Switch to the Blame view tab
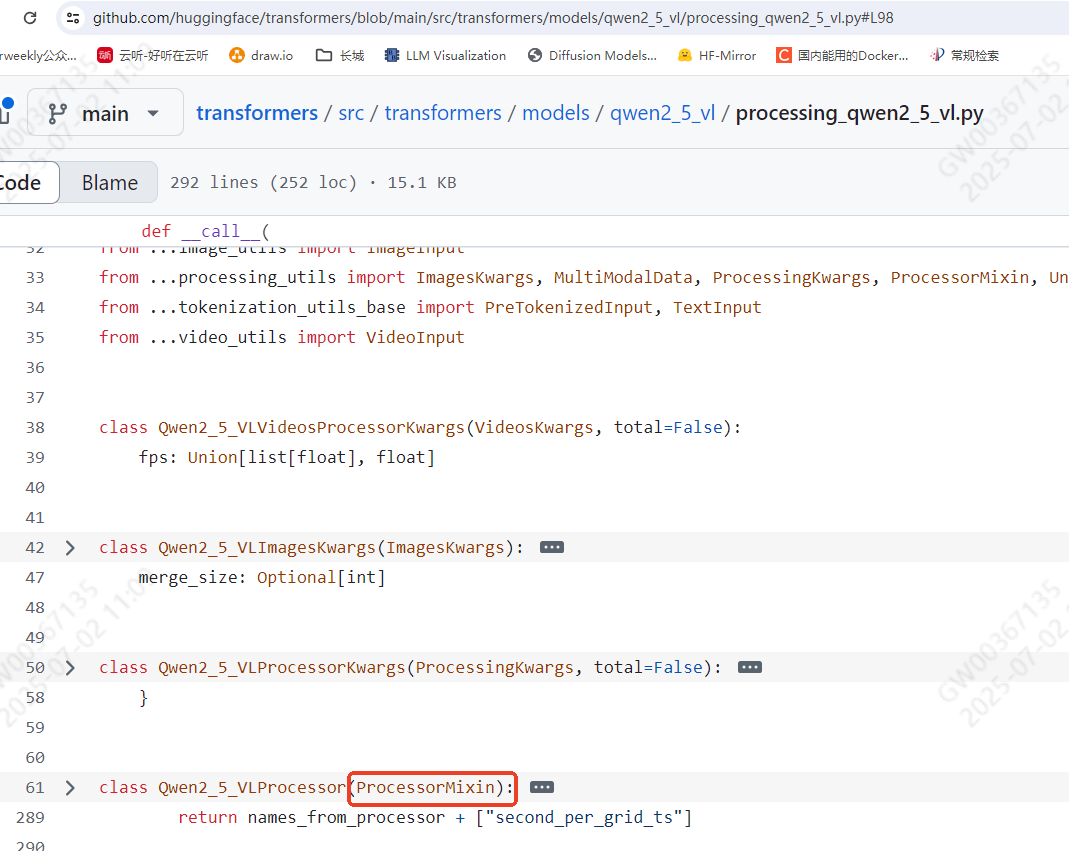 (x=110, y=182)
